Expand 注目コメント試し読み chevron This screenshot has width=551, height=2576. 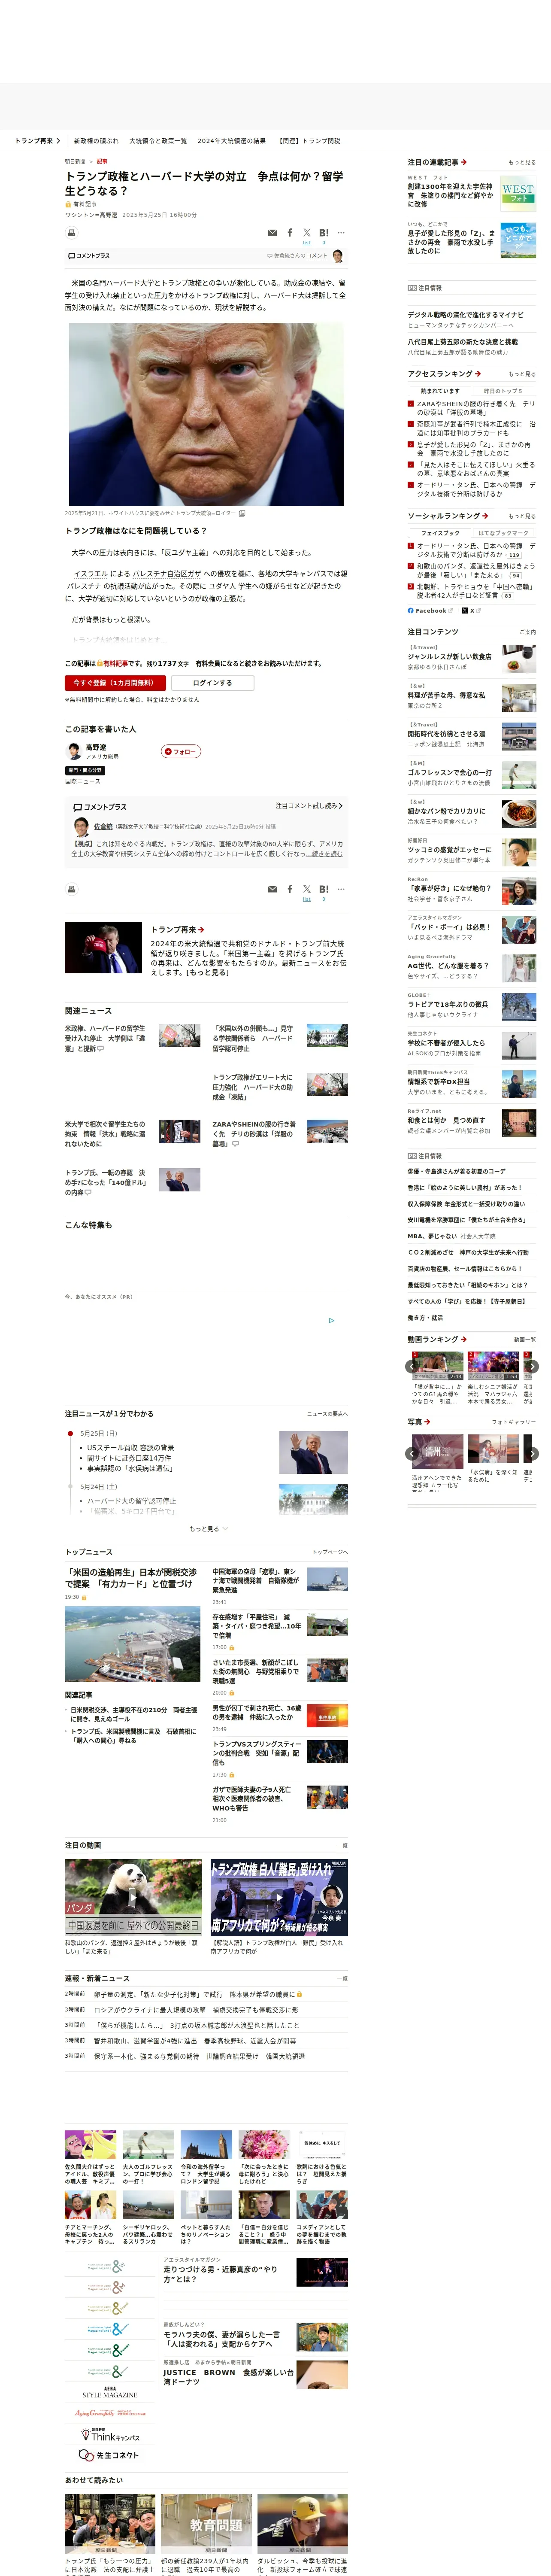point(341,806)
